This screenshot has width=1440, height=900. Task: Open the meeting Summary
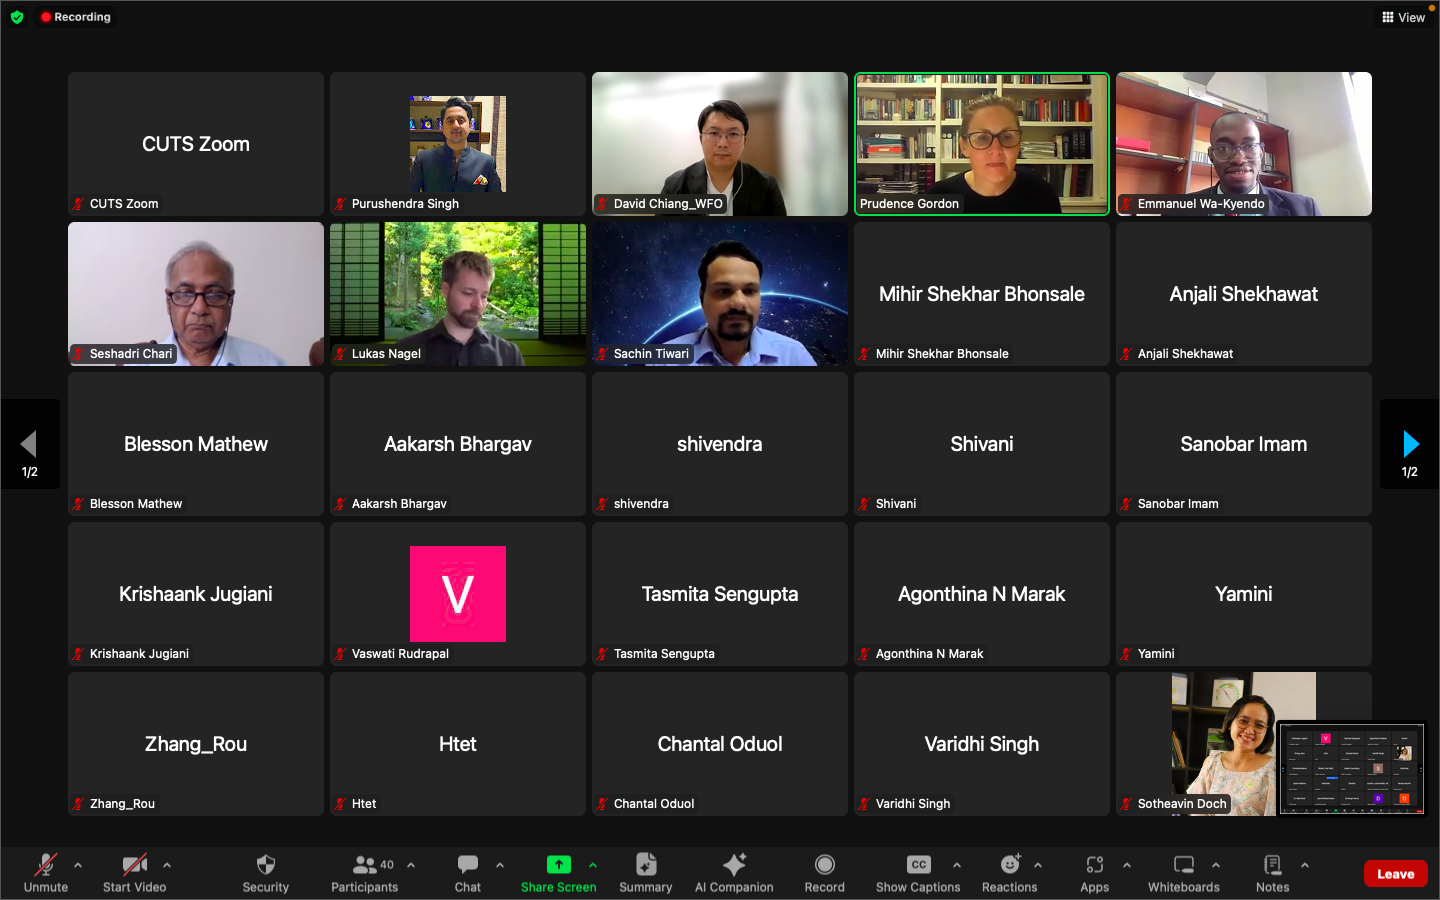645,872
